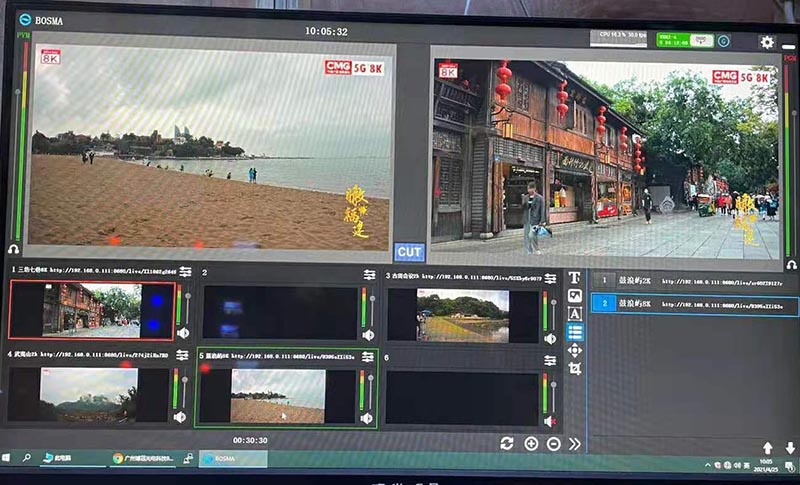Open settings for empty input channel 6
800x485 pixels.
[549, 361]
